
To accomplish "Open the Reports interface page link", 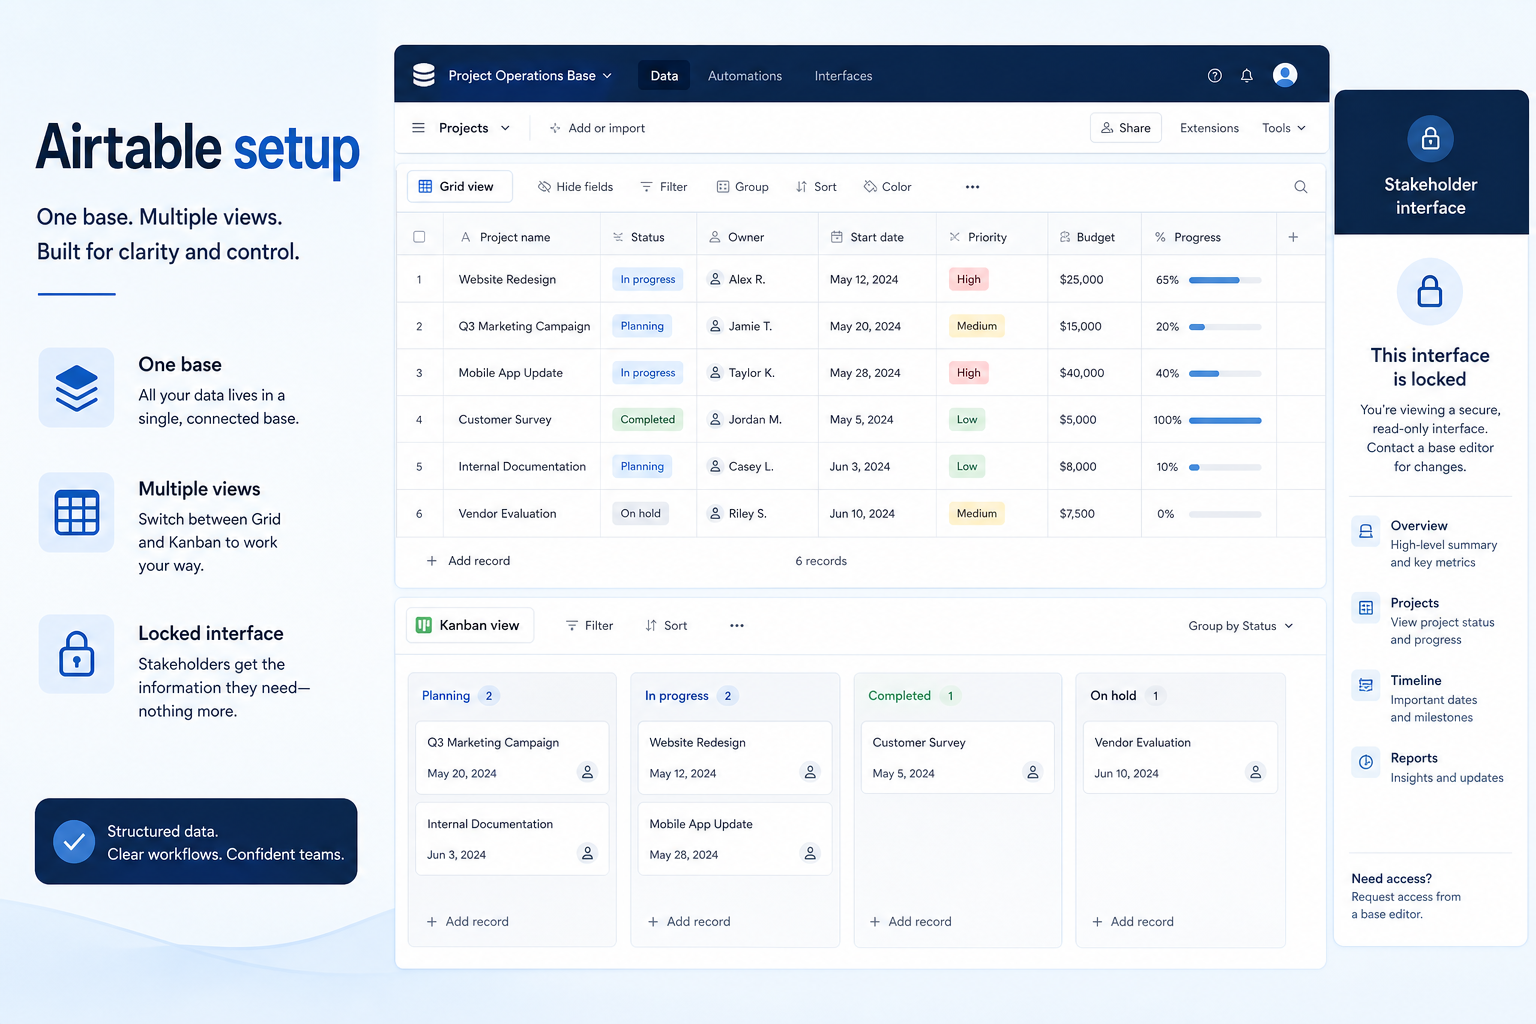I will (x=1430, y=767).
